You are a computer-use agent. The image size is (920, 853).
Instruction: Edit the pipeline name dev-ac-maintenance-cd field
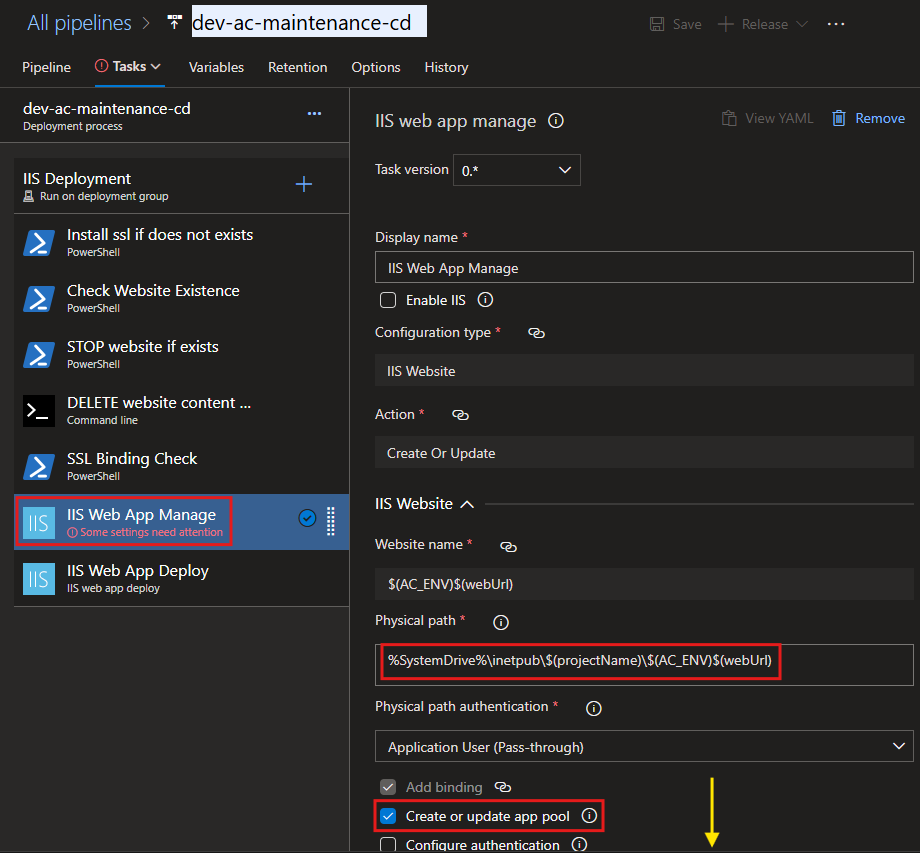309,22
